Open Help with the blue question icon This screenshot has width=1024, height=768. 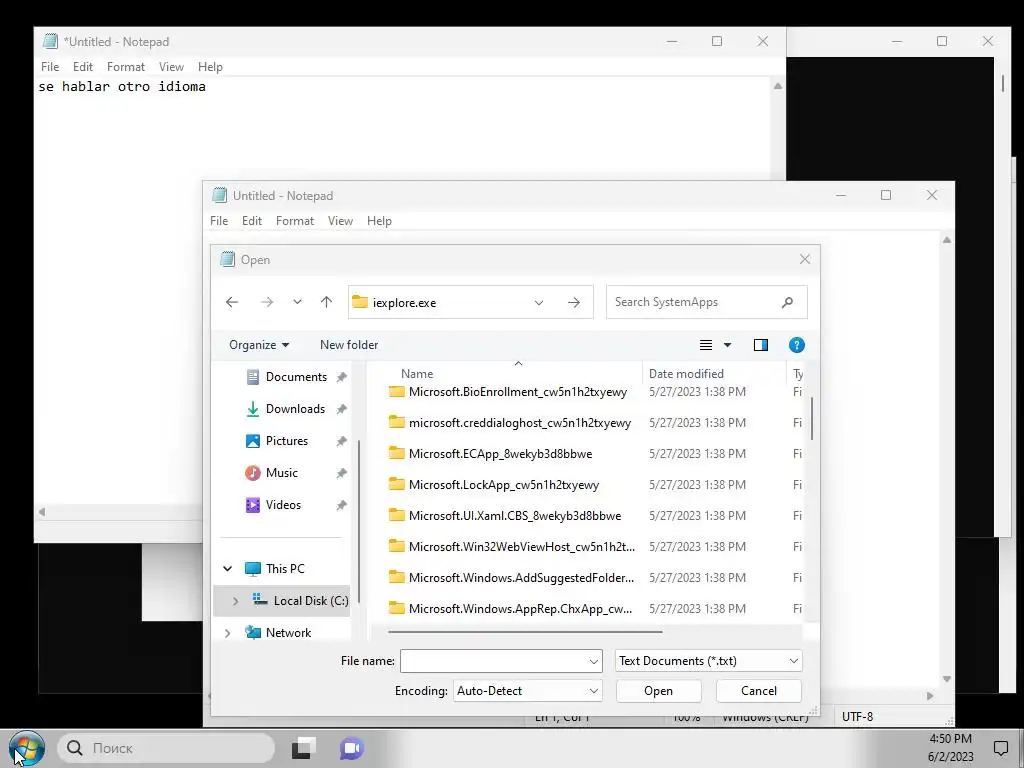tap(797, 345)
